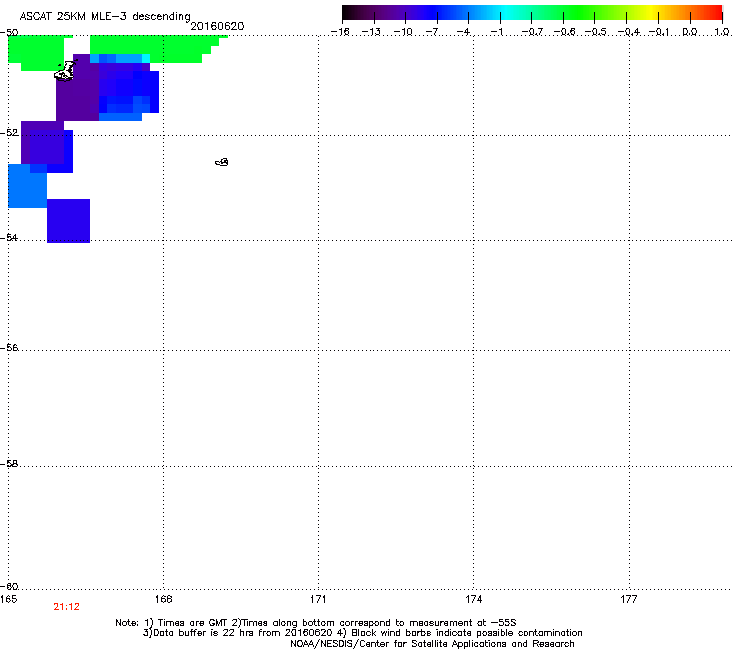Image resolution: width=740 pixels, height=650 pixels.
Task: Click the 1.0 label on the color scale
Action: (722, 32)
